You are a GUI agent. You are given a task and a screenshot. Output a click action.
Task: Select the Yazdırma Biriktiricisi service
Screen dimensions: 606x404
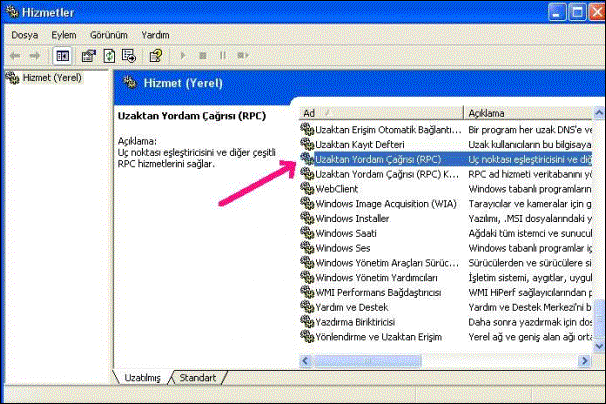click(x=355, y=322)
